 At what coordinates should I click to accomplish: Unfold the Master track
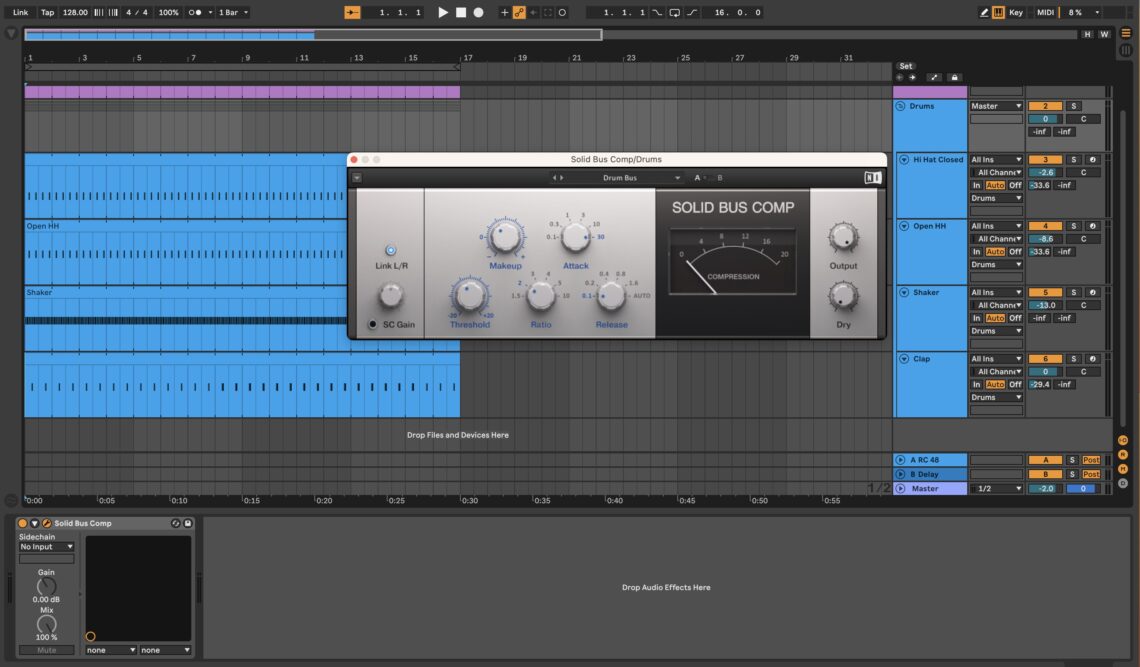pos(900,489)
